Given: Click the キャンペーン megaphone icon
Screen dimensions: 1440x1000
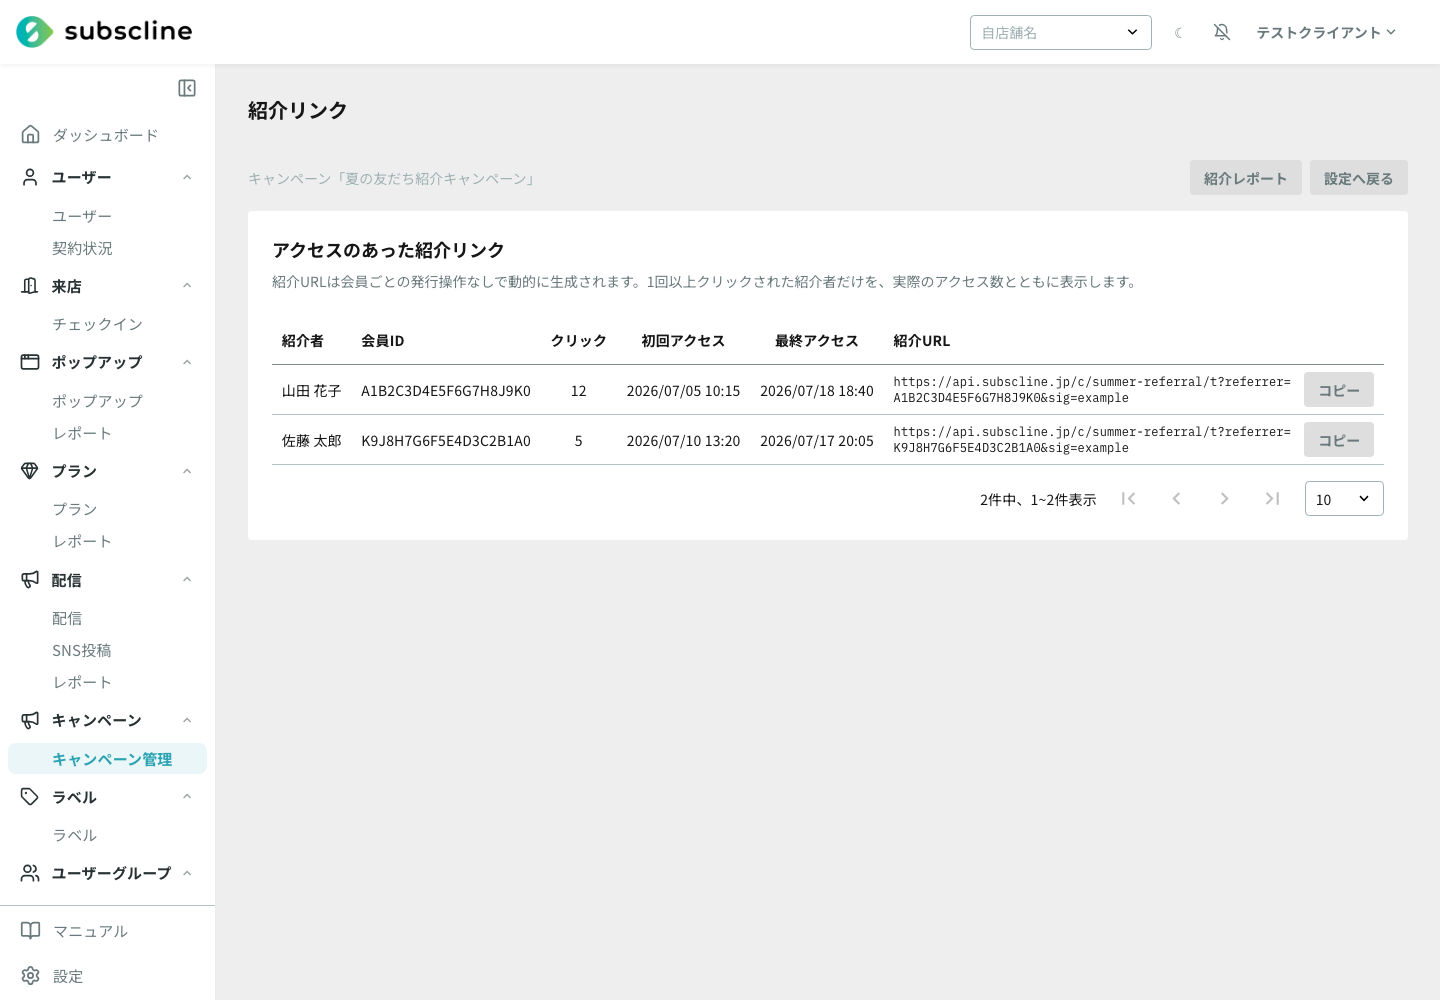Looking at the screenshot, I should 31,720.
